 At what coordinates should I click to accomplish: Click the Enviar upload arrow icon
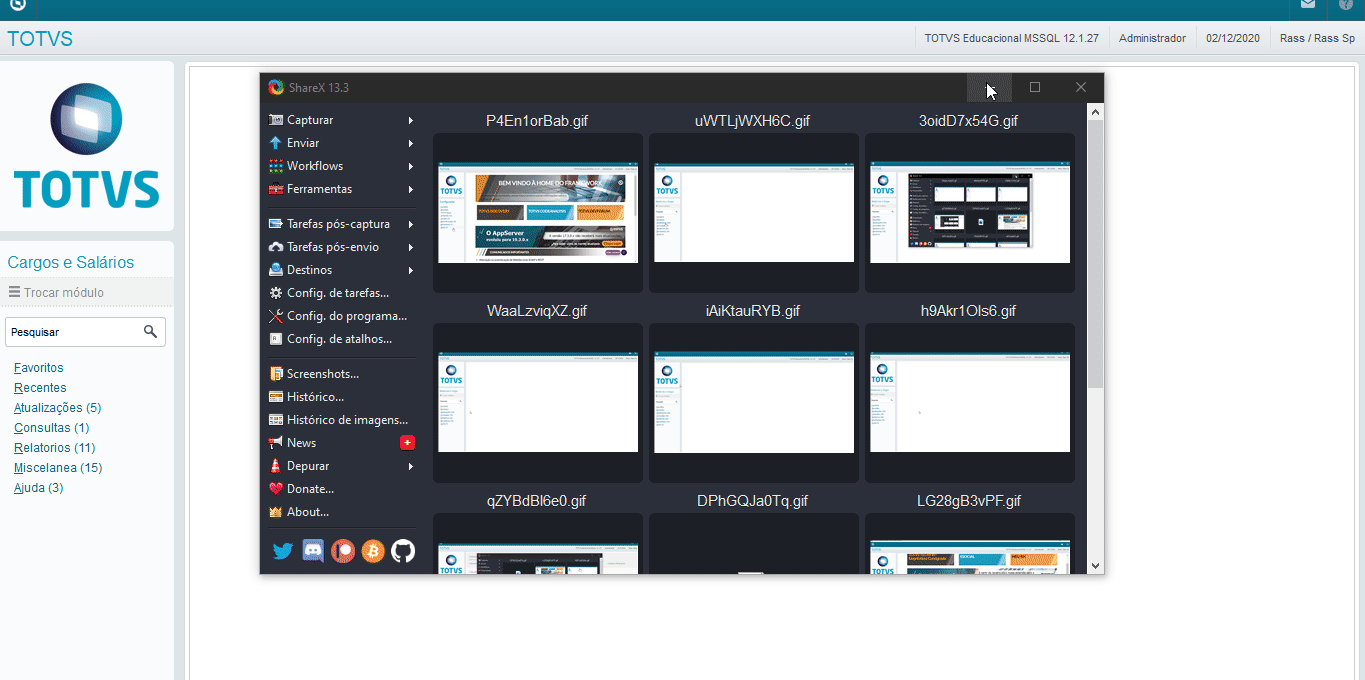pos(276,143)
